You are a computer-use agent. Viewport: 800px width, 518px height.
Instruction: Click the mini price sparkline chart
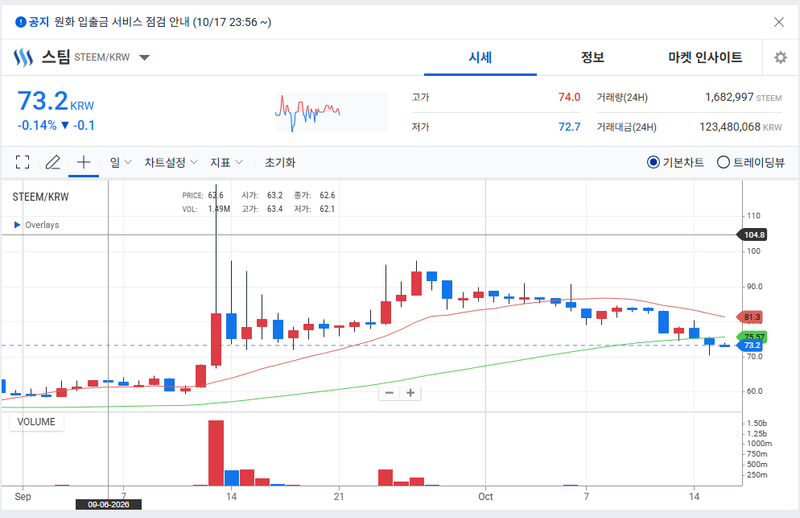coord(331,112)
